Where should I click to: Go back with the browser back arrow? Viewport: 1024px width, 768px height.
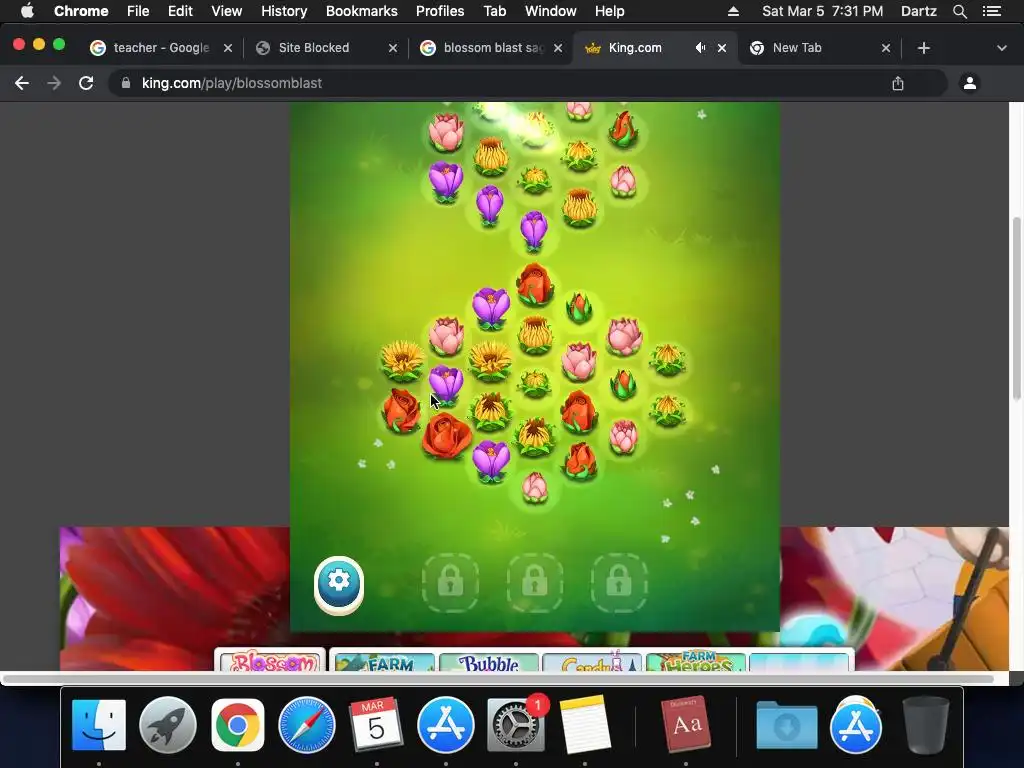(22, 83)
